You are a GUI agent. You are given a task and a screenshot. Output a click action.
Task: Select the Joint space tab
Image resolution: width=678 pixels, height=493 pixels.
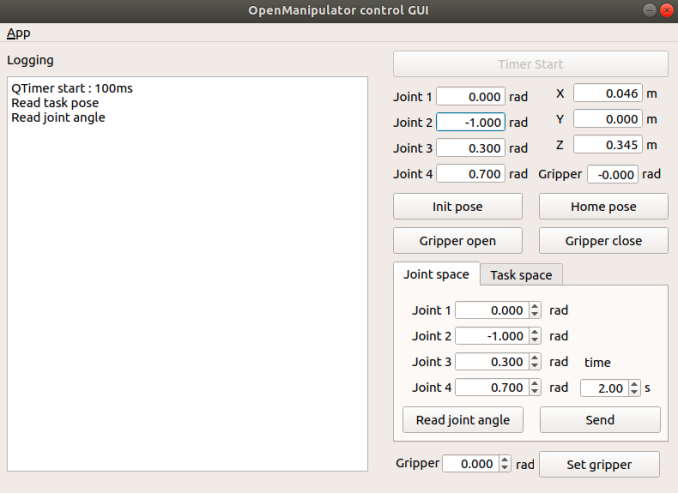point(436,274)
